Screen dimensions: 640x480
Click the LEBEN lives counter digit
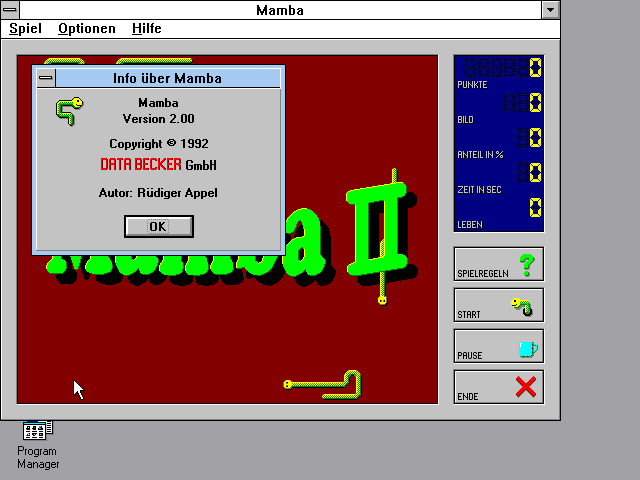pyautogui.click(x=536, y=208)
